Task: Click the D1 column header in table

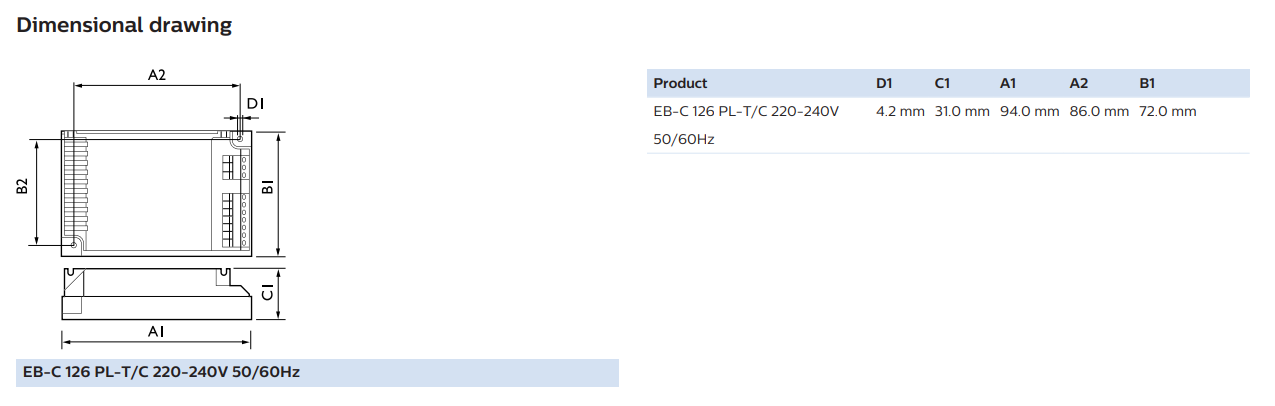Action: pyautogui.click(x=884, y=83)
